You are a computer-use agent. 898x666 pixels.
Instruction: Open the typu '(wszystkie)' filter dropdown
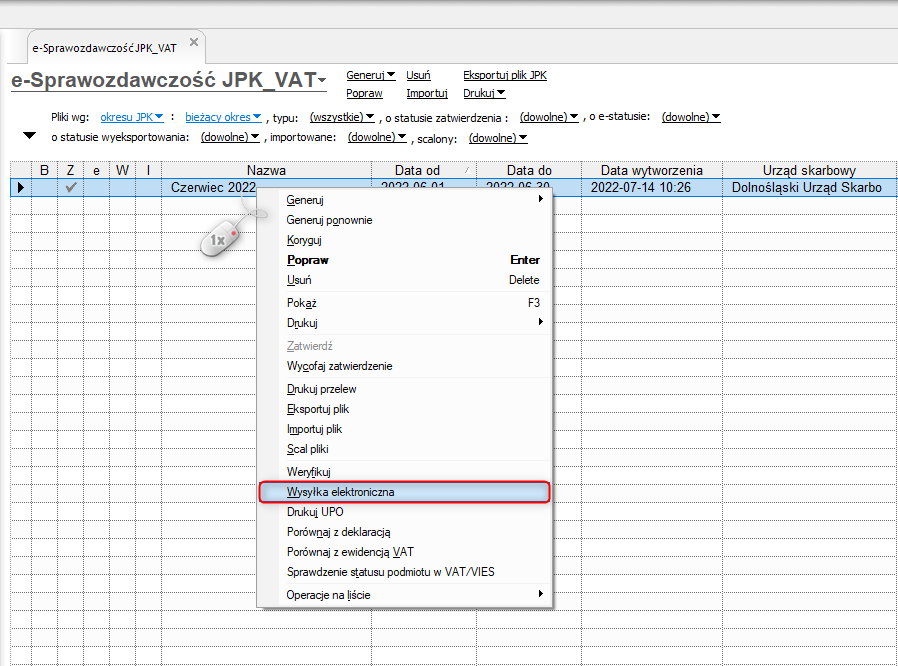click(x=342, y=117)
